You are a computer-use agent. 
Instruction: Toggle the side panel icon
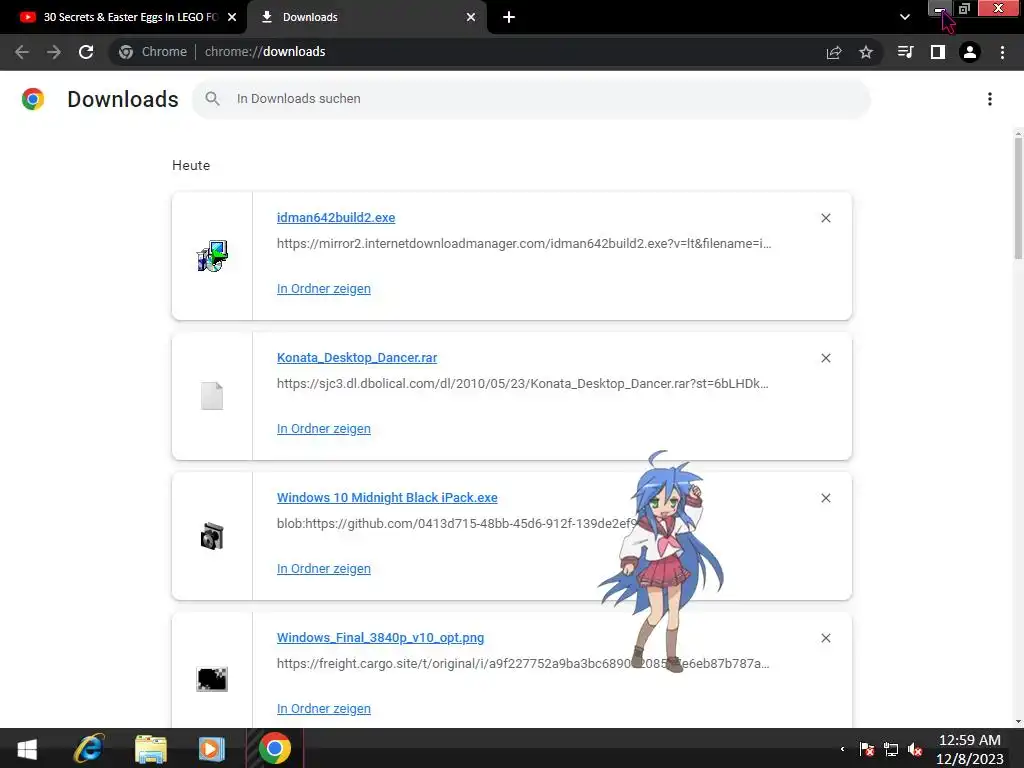coord(938,52)
